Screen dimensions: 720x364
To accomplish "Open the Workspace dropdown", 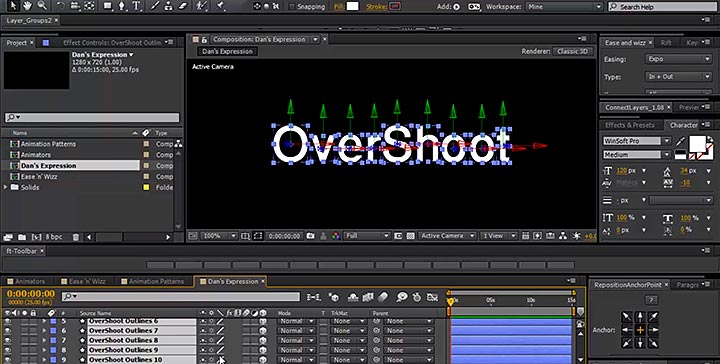I will click(564, 6).
